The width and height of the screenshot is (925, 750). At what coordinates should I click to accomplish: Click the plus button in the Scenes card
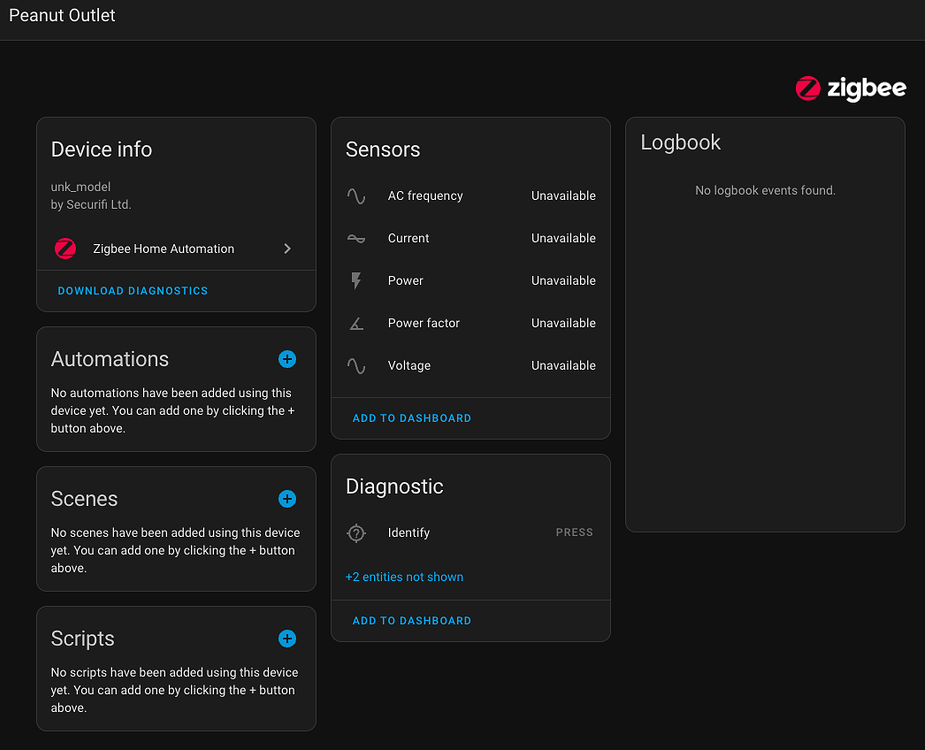pos(287,499)
